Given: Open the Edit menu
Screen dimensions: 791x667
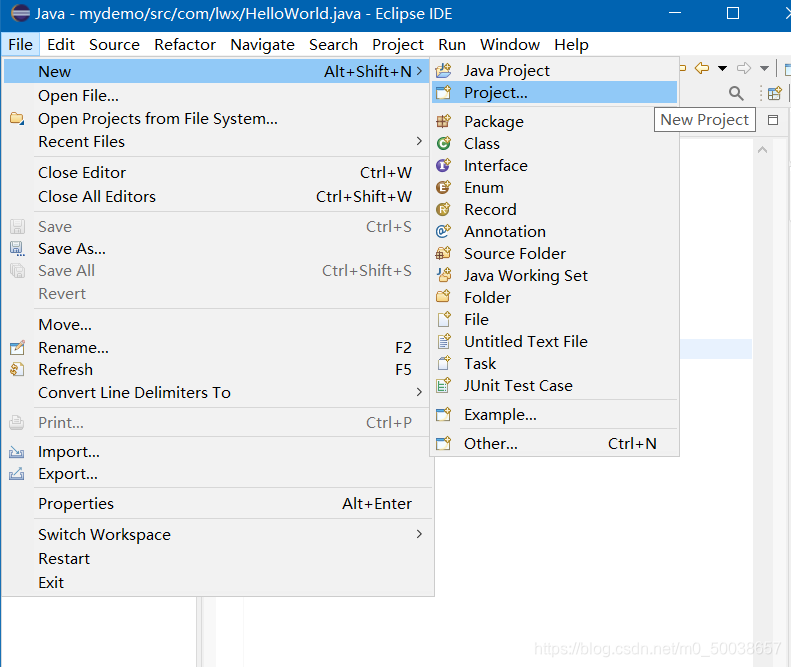Looking at the screenshot, I should tap(61, 44).
